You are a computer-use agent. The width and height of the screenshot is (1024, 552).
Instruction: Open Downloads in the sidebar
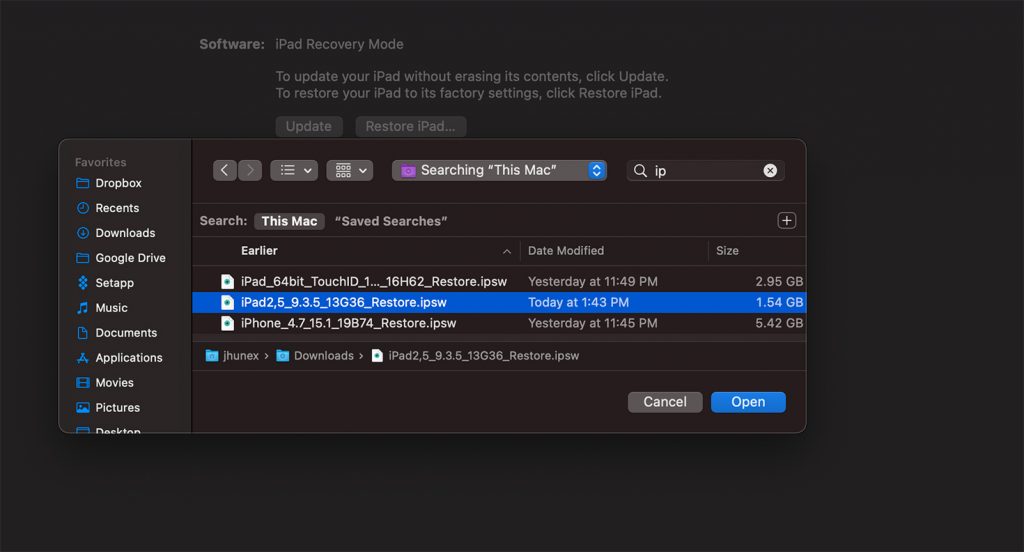point(124,233)
